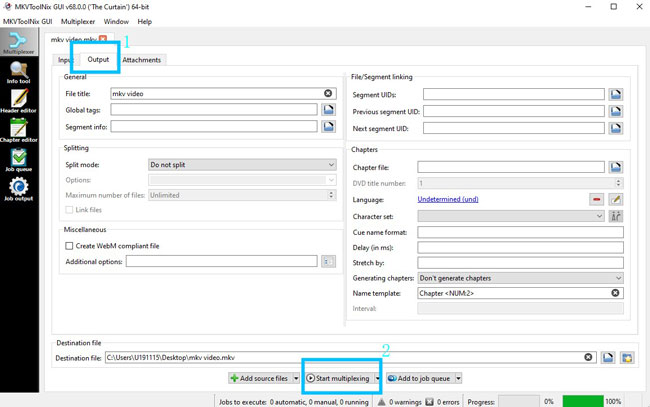This screenshot has height=407, width=650.
Task: Open the Undetermined (und) language link
Action: point(448,199)
